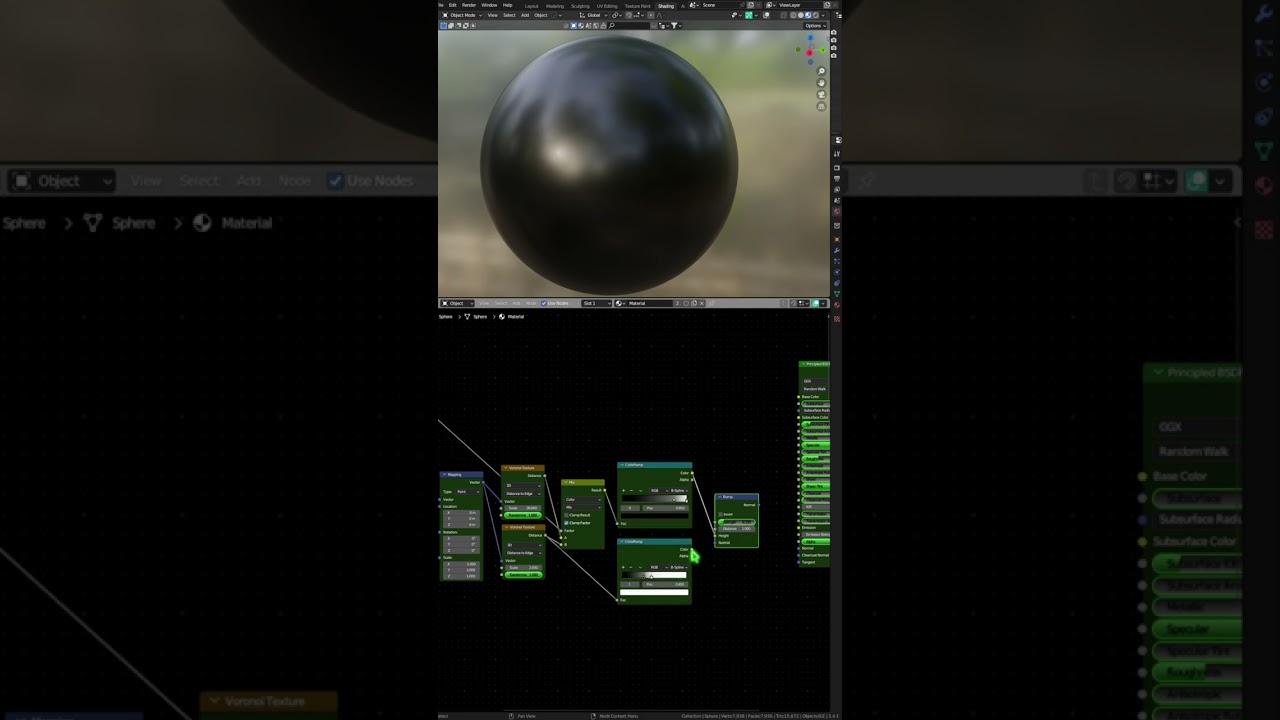Click the Material name input field

(648, 303)
